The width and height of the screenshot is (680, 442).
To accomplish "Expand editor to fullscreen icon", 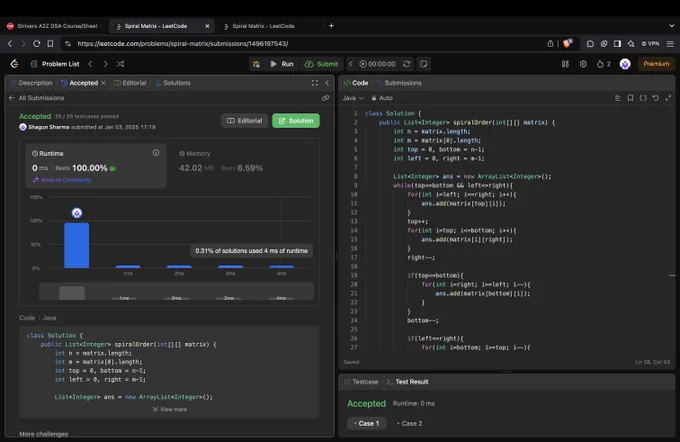I will click(668, 98).
